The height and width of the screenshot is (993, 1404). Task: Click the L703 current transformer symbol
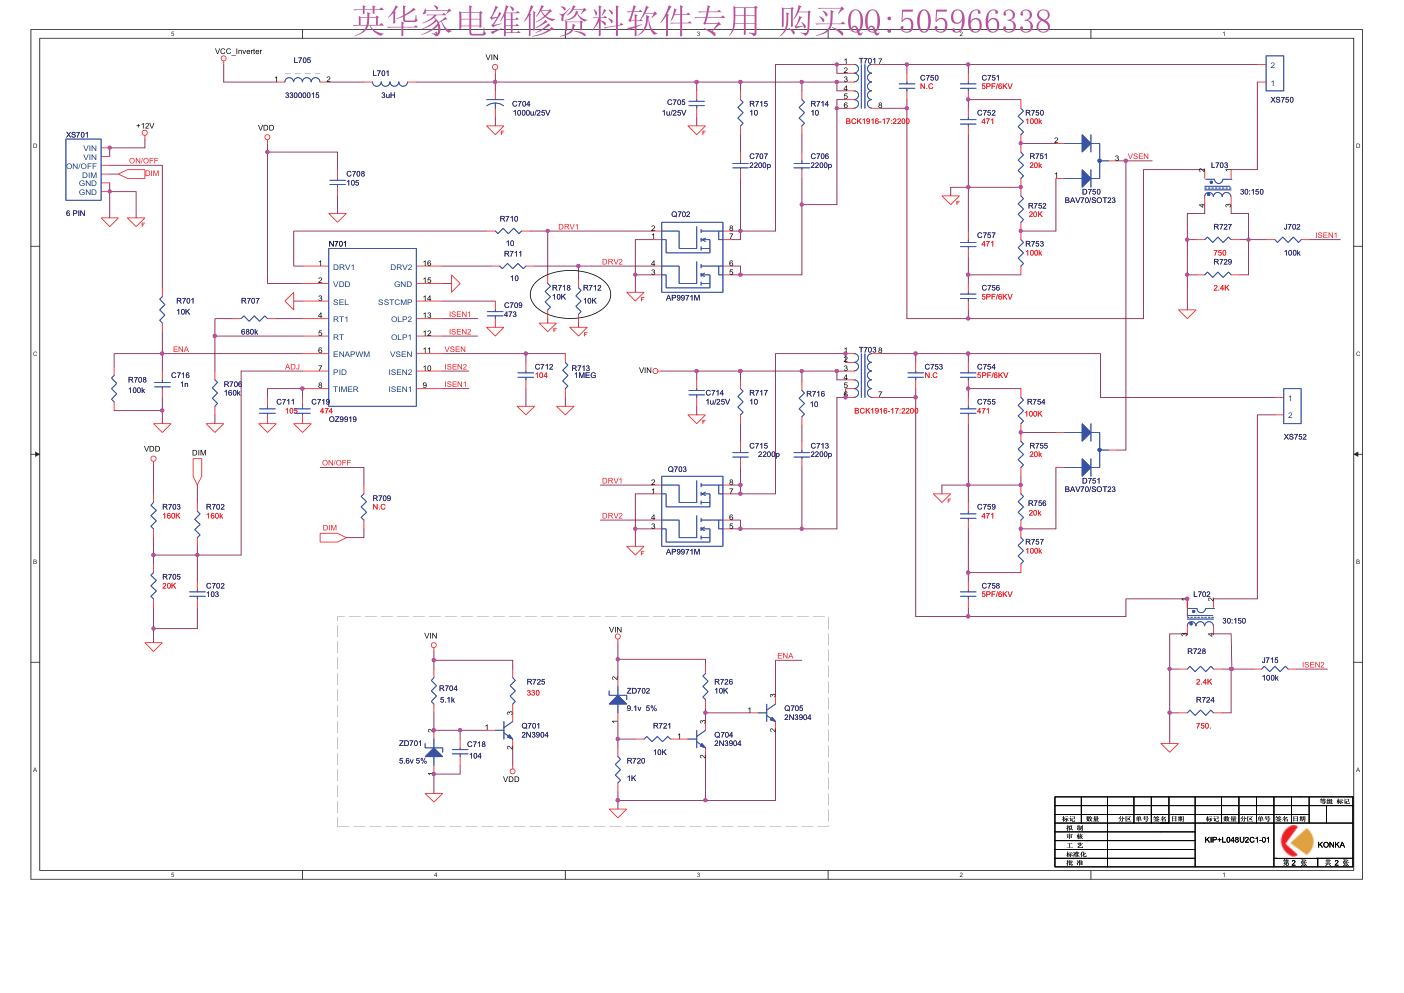point(1217,186)
